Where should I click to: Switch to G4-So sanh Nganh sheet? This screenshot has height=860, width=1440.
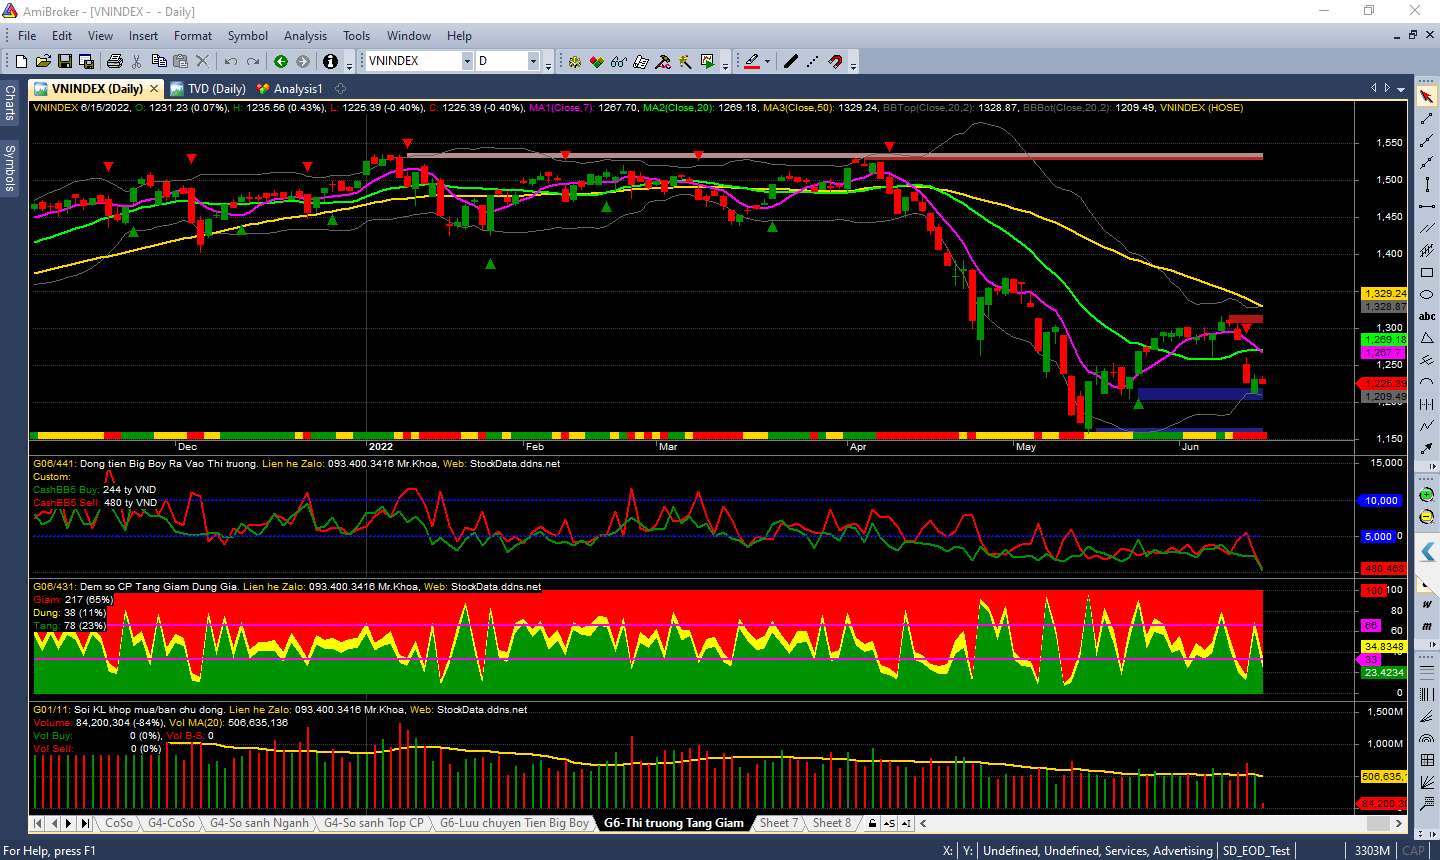pyautogui.click(x=259, y=823)
